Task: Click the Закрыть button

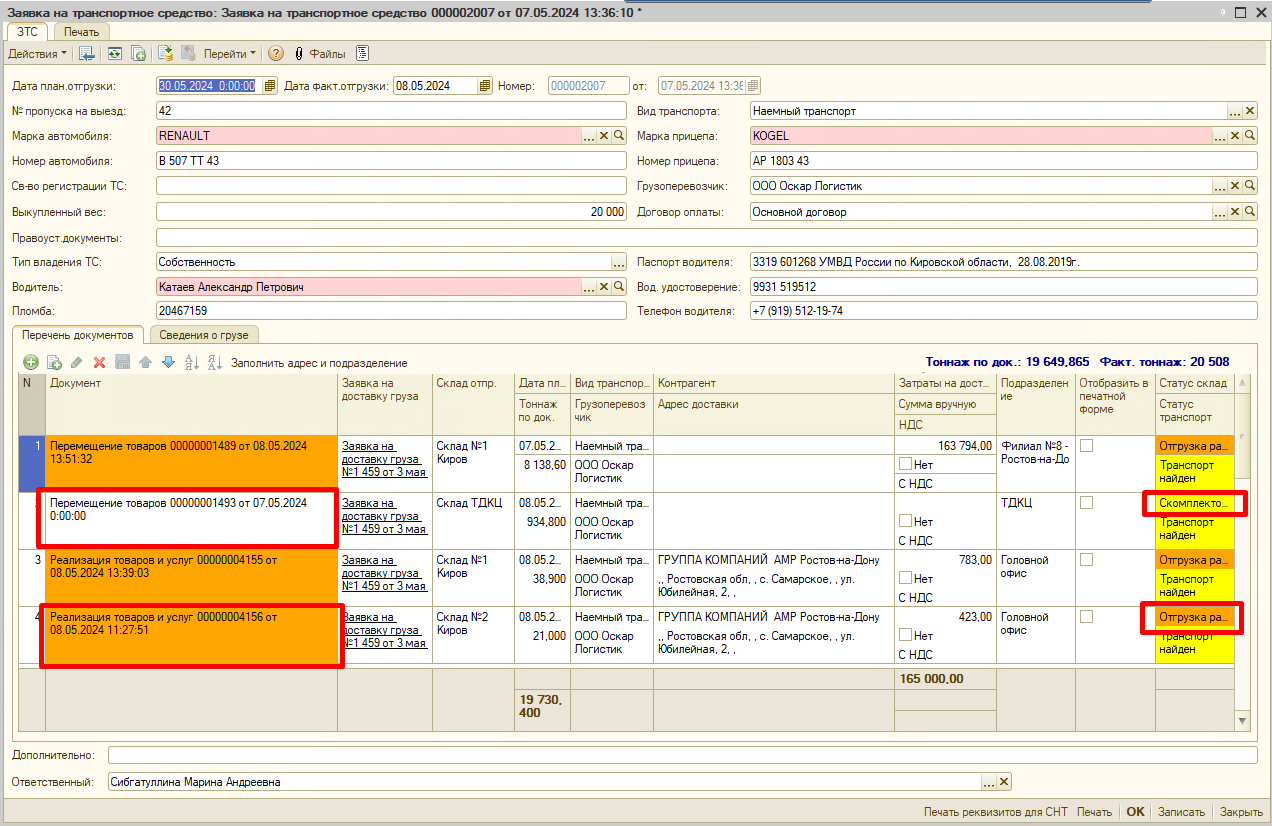Action: (1241, 812)
